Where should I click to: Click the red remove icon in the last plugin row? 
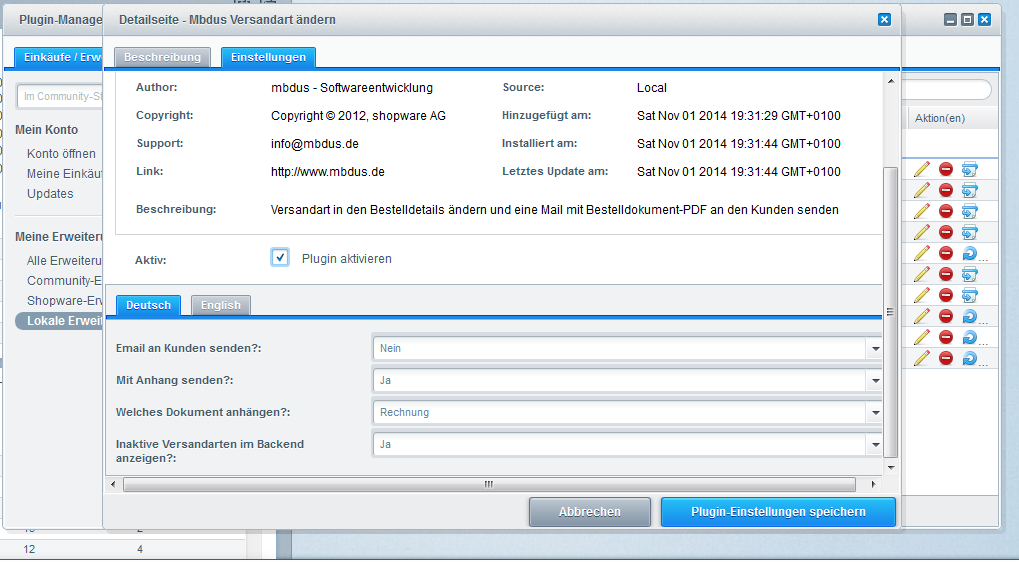pos(945,358)
